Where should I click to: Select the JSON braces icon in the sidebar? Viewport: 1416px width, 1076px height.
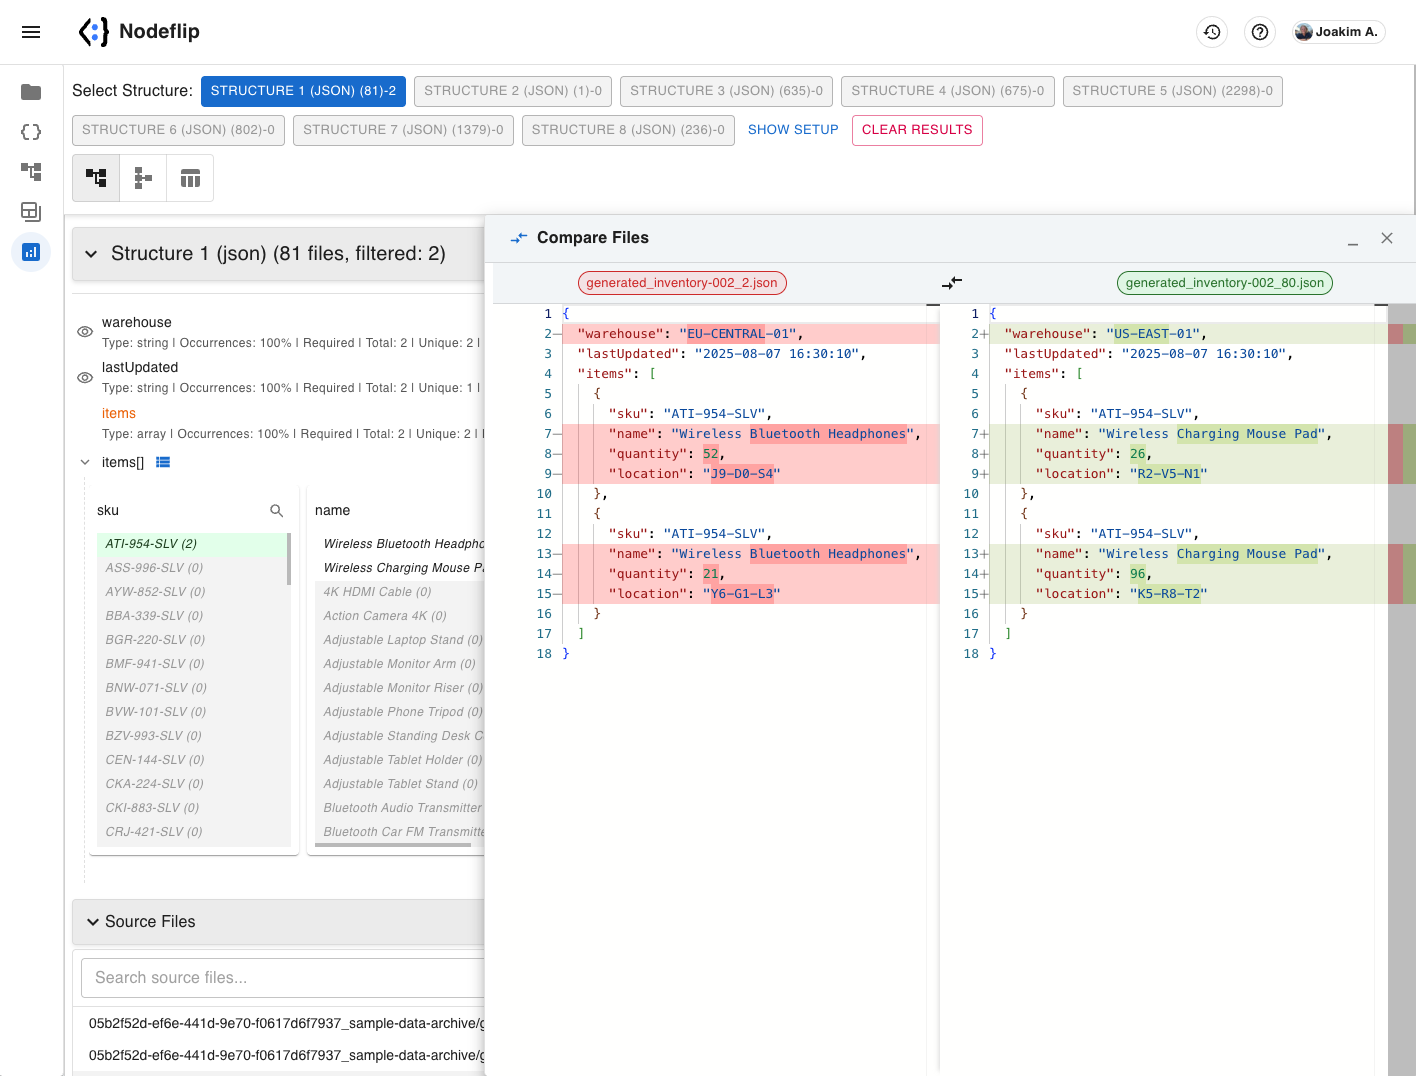[31, 131]
